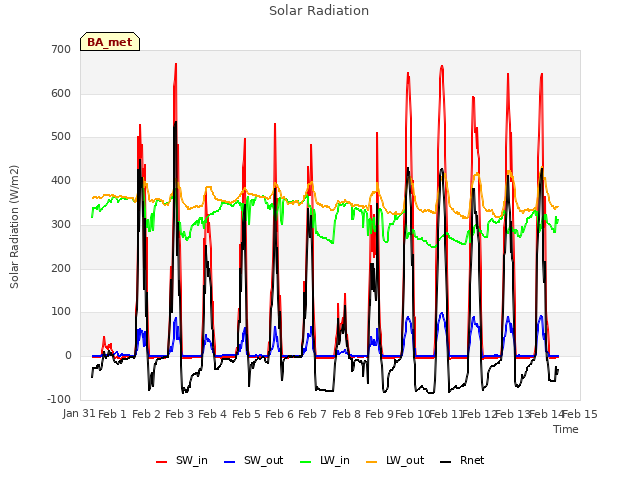This screenshot has width=640, height=480.
Task: Click the black Rnet legend color marker
Action: point(446,462)
